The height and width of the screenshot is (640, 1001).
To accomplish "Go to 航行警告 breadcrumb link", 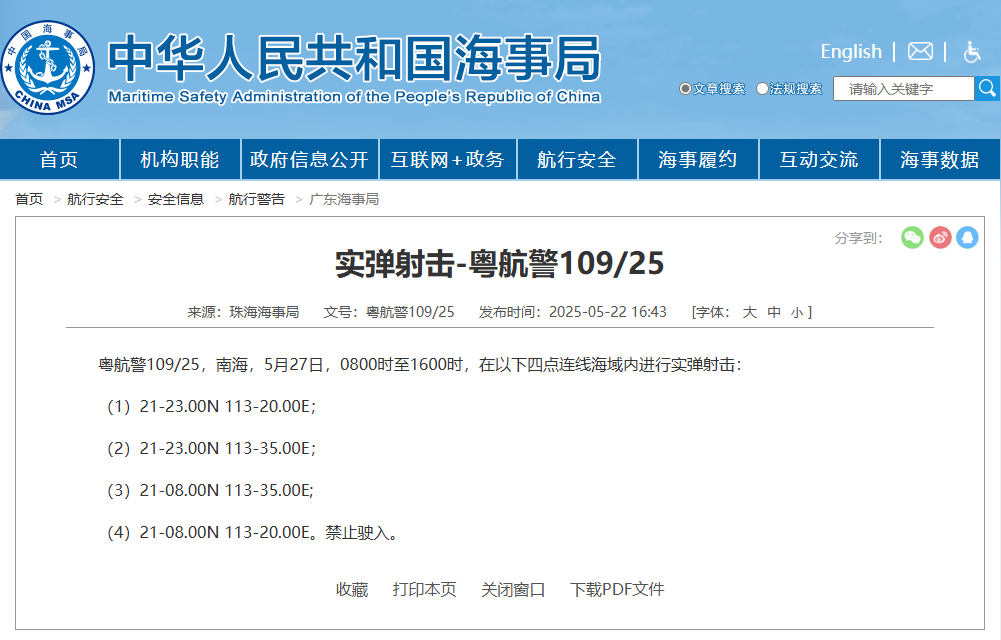I will (257, 199).
